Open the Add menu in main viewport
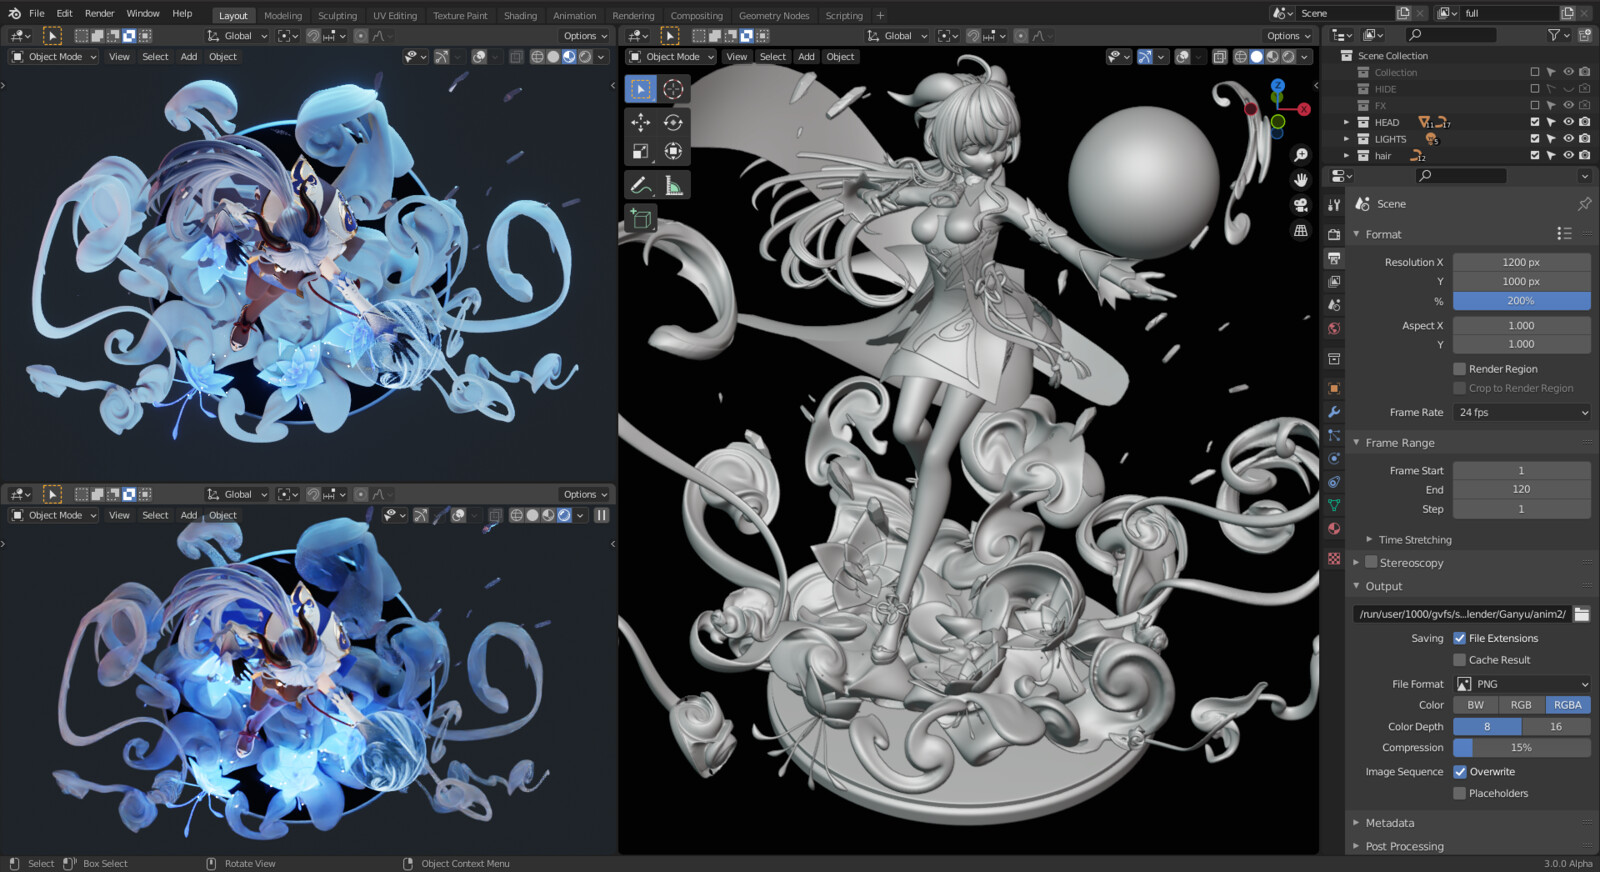The width and height of the screenshot is (1600, 872). (x=806, y=57)
